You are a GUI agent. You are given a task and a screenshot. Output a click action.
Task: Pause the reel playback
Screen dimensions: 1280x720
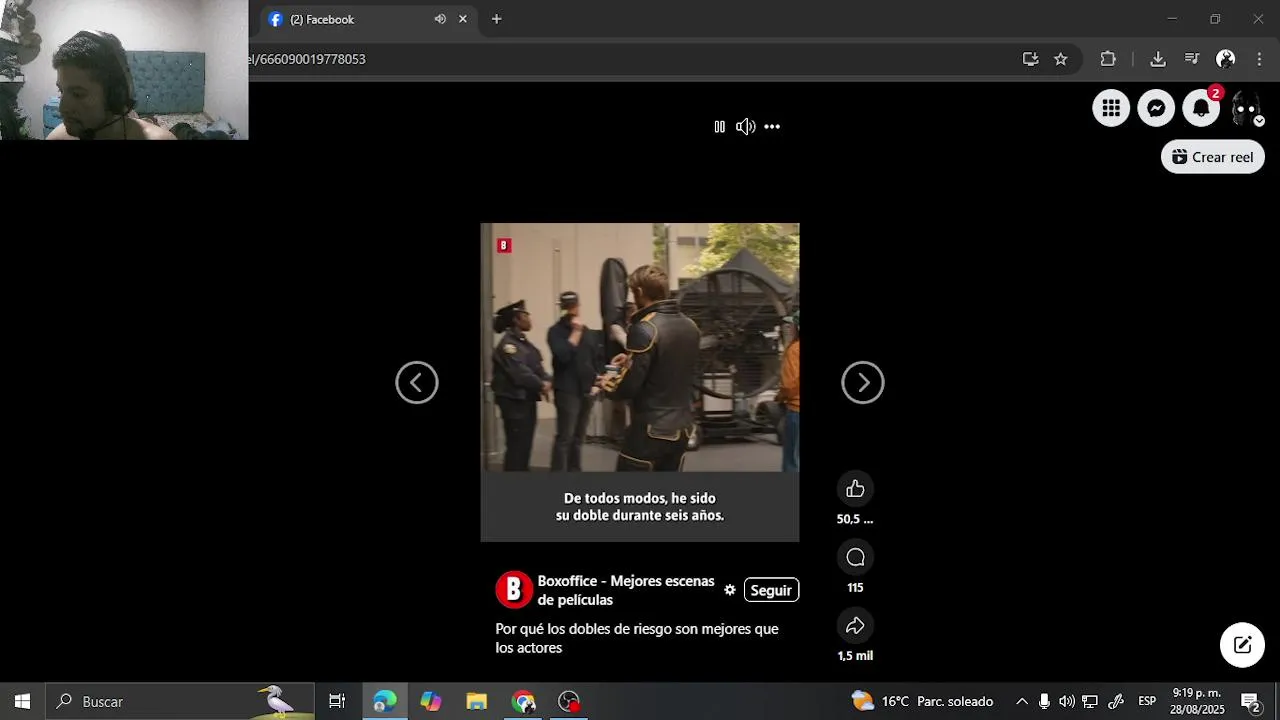pos(719,127)
